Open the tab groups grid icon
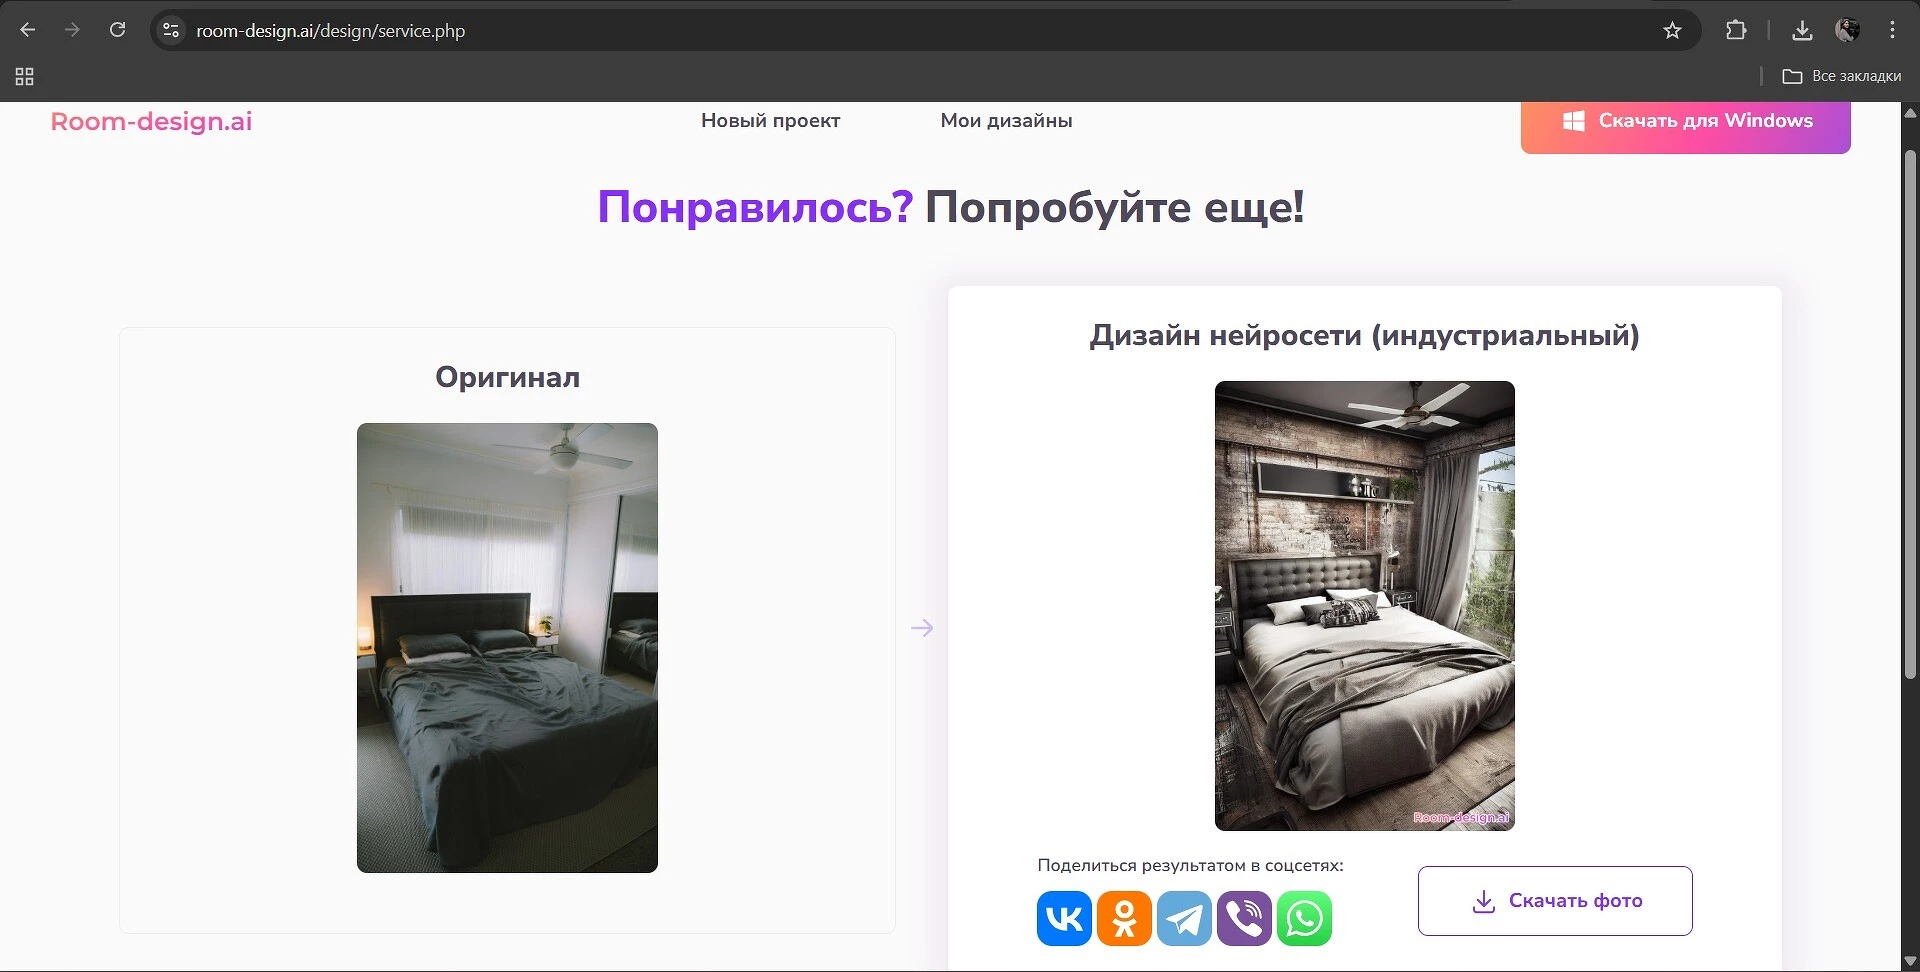The image size is (1920, 972). click(25, 76)
